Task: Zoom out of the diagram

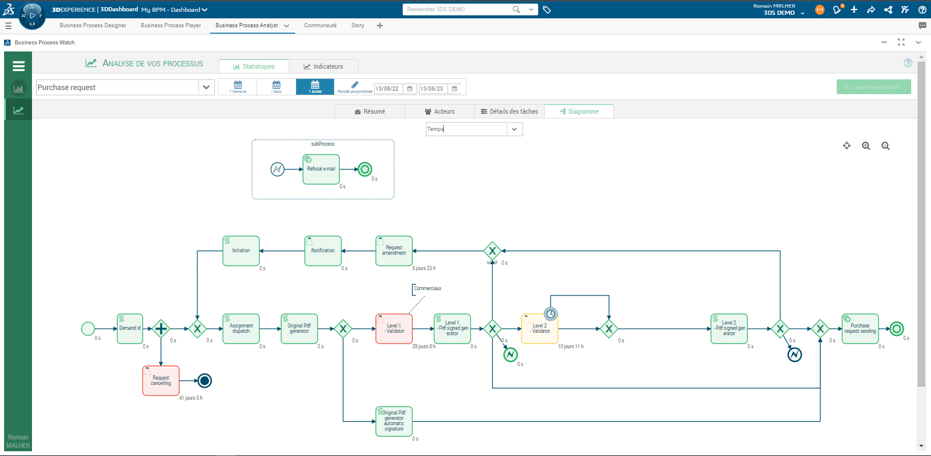Action: point(885,145)
